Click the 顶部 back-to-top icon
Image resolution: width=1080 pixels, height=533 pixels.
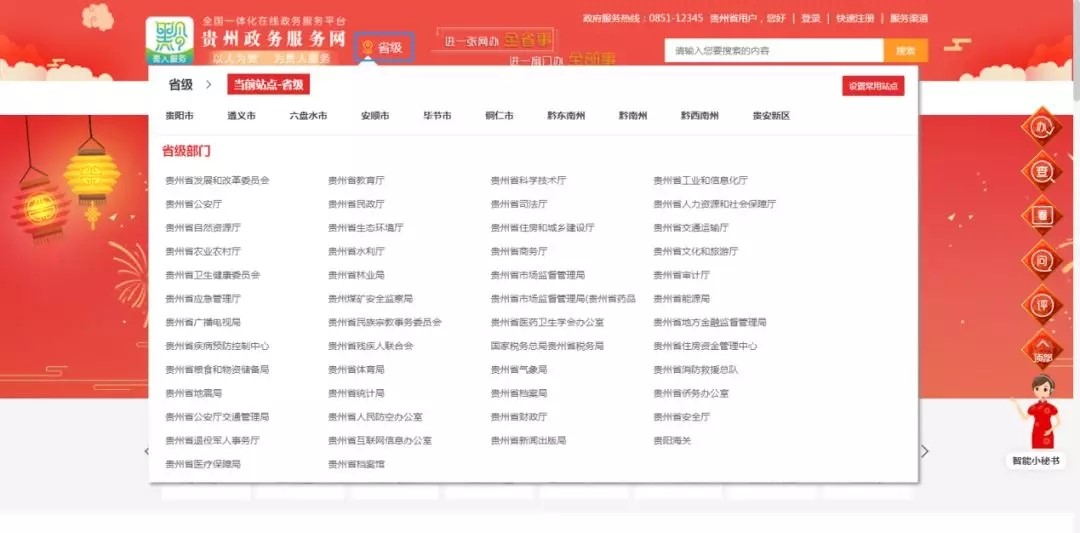[1043, 349]
